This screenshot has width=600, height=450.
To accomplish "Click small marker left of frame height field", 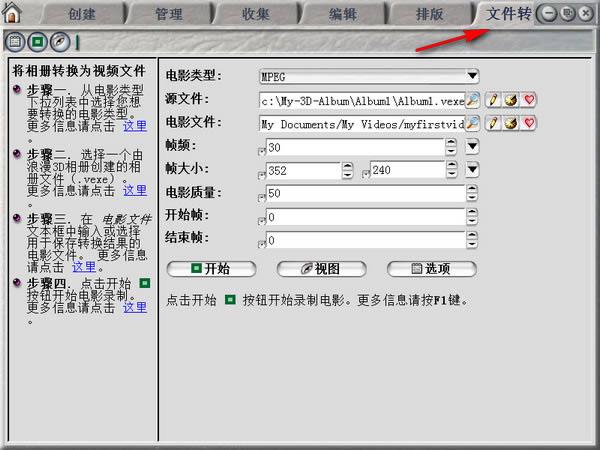I will click(x=366, y=174).
